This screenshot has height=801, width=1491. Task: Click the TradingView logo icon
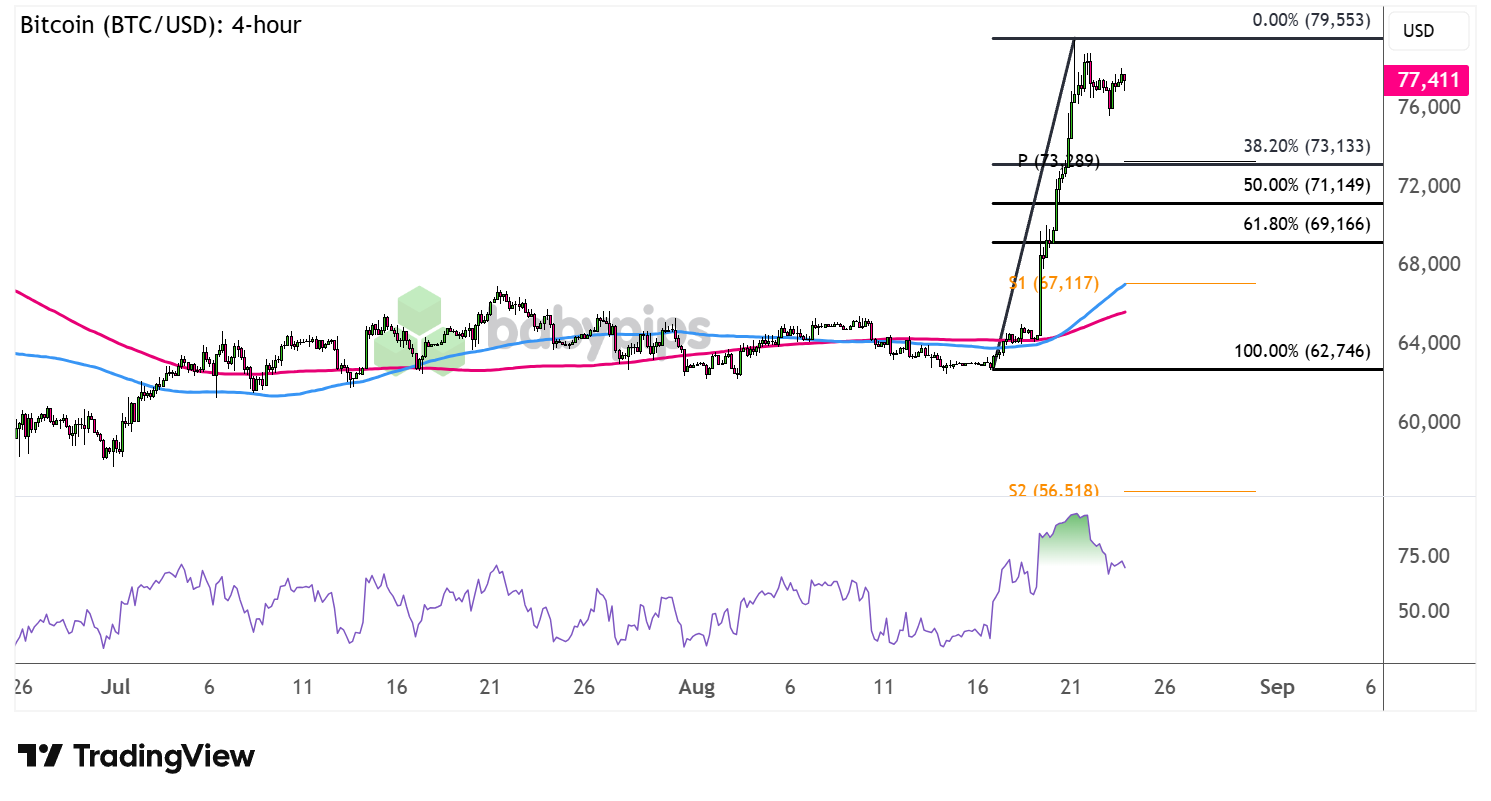pos(41,757)
